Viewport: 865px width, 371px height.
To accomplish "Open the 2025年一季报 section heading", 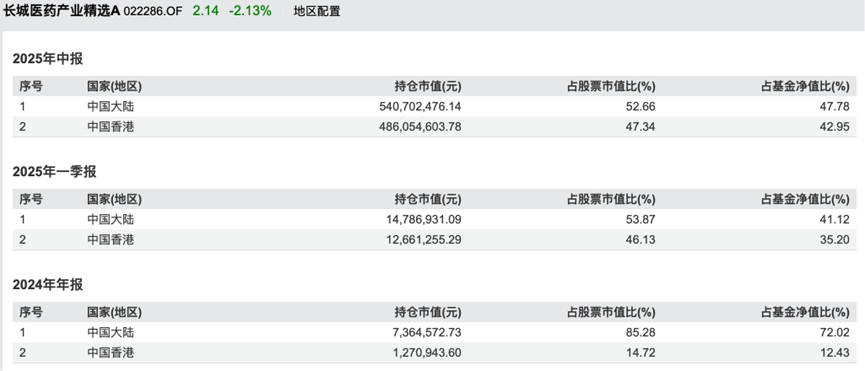I will click(55, 172).
